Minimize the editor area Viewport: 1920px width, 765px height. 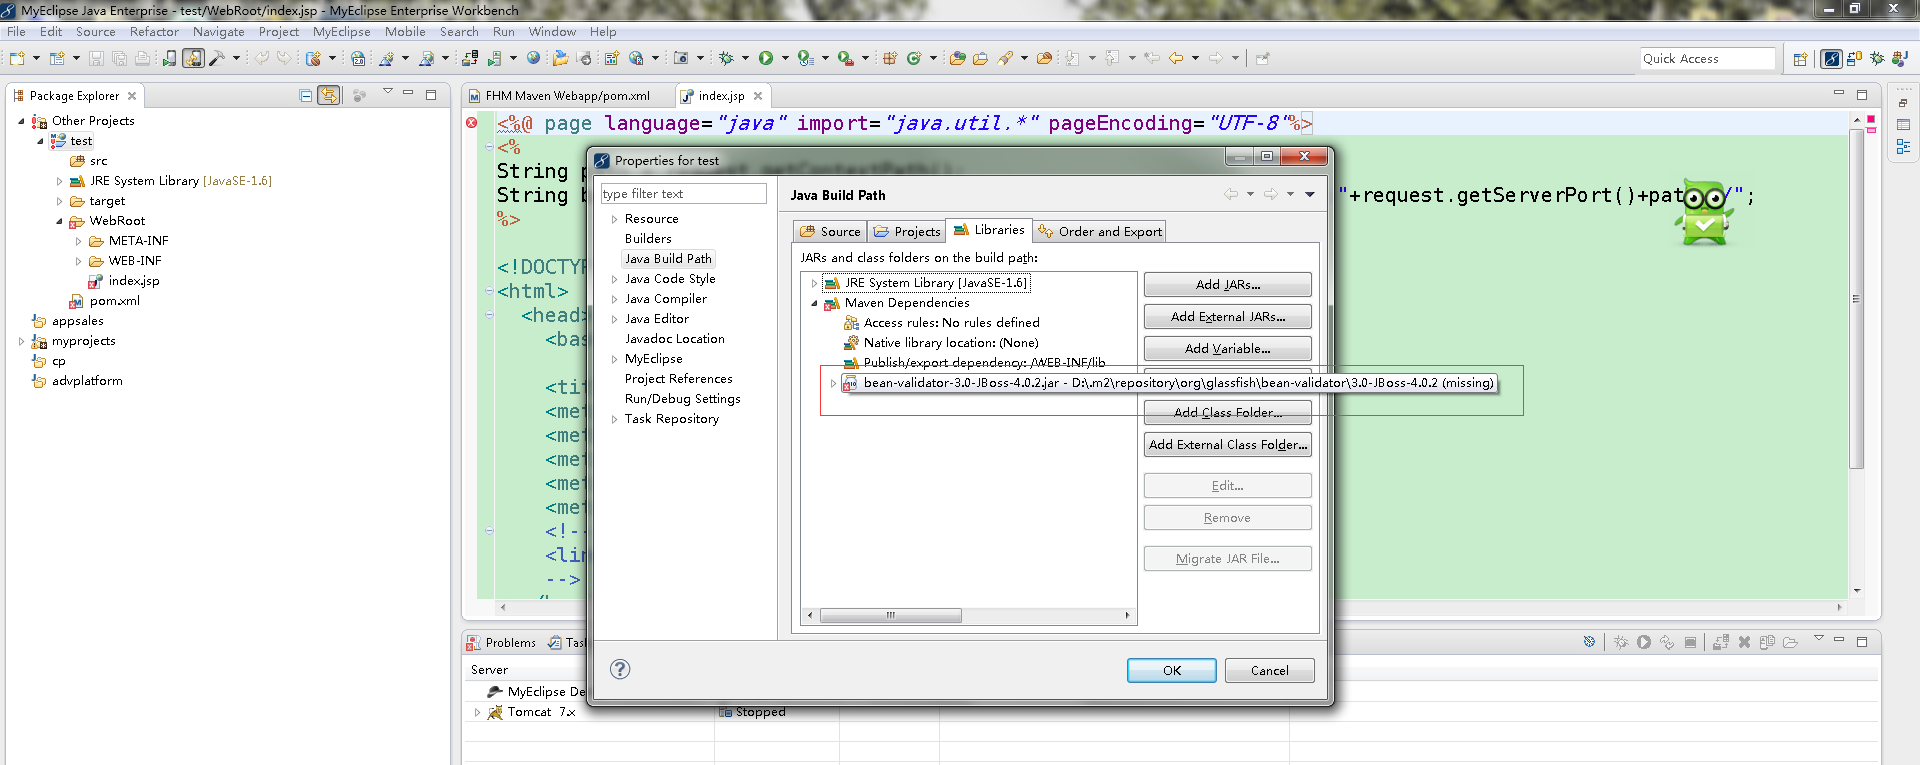[x=1838, y=94]
